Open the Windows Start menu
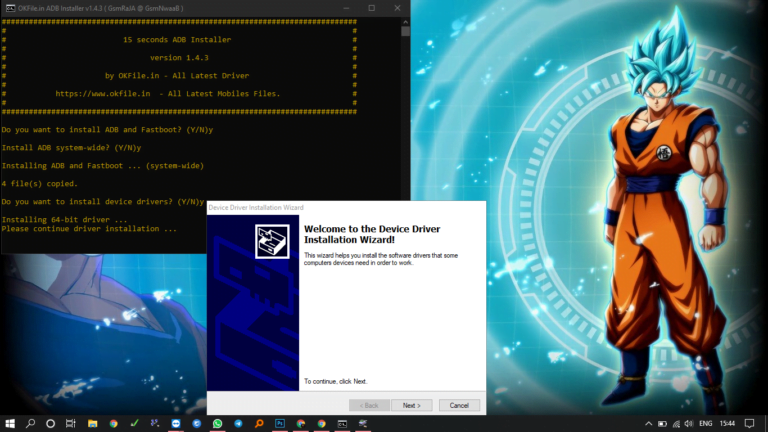Screen dimensions: 768x432 (x=10, y=423)
